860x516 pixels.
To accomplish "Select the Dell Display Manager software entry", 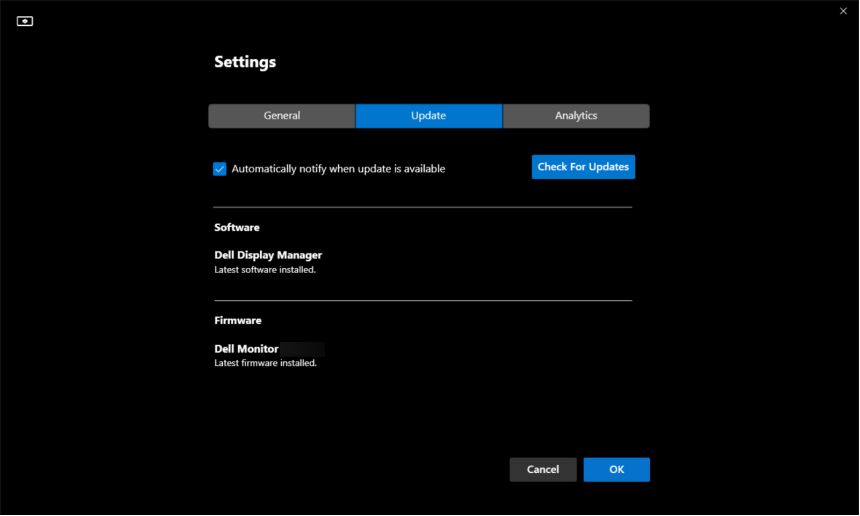I will point(268,255).
